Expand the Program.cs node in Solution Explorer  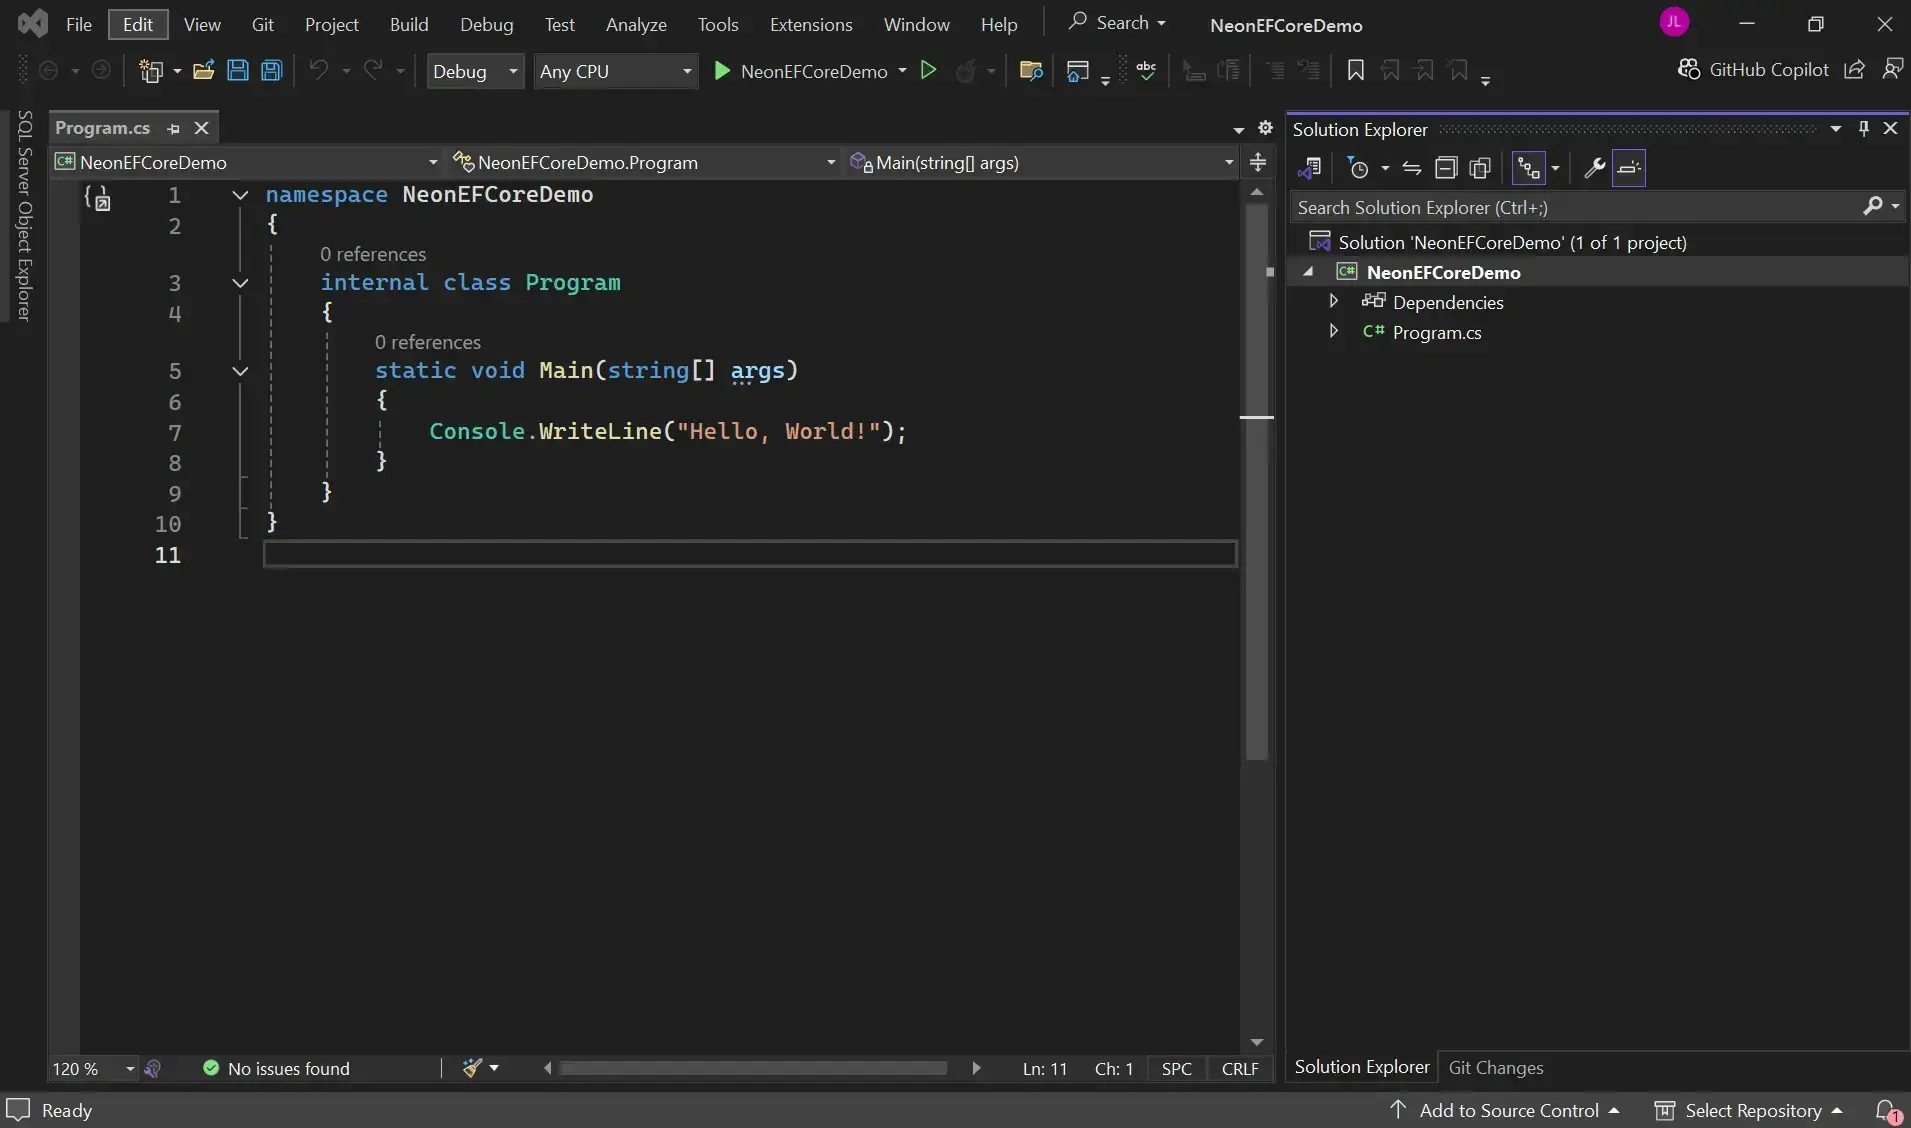point(1333,331)
